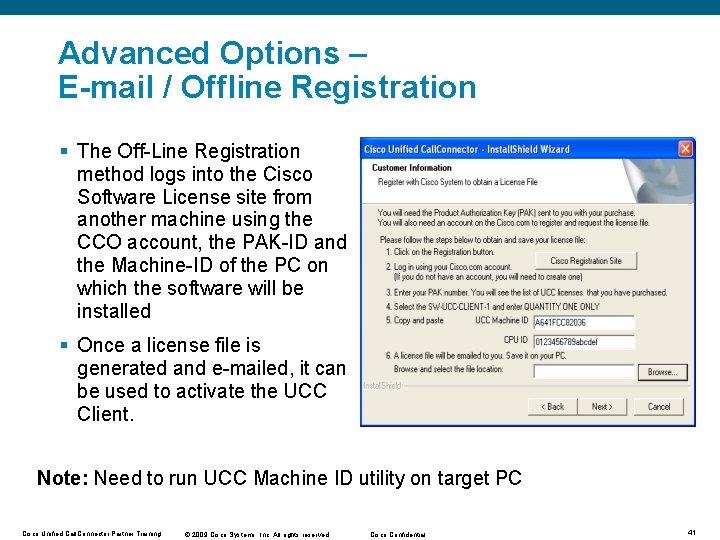Click bullet text "Once a license file is"
Image resolution: width=720 pixels, height=540 pixels.
(x=169, y=345)
